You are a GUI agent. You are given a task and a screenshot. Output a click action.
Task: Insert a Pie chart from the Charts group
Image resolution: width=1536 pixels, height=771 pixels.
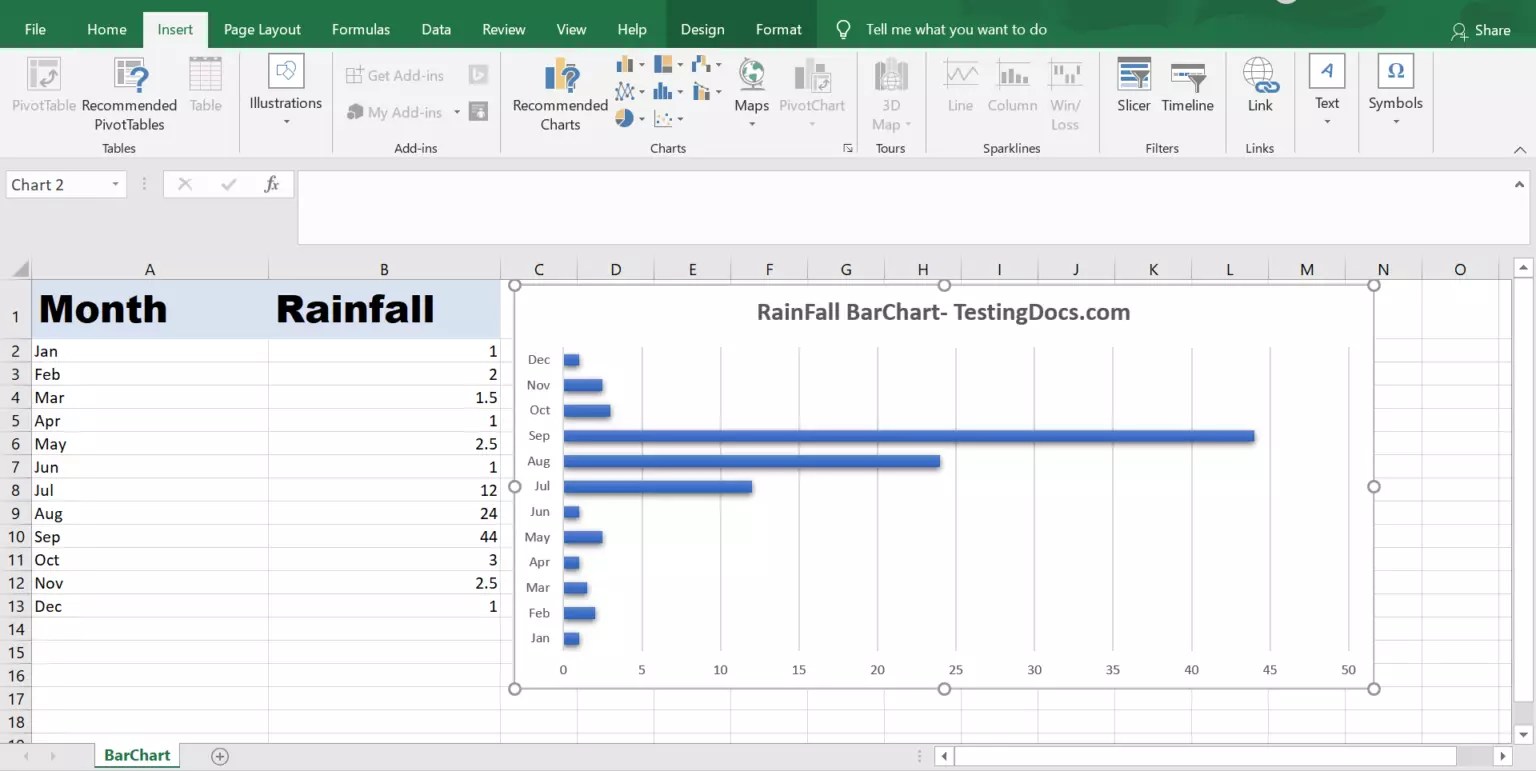627,117
